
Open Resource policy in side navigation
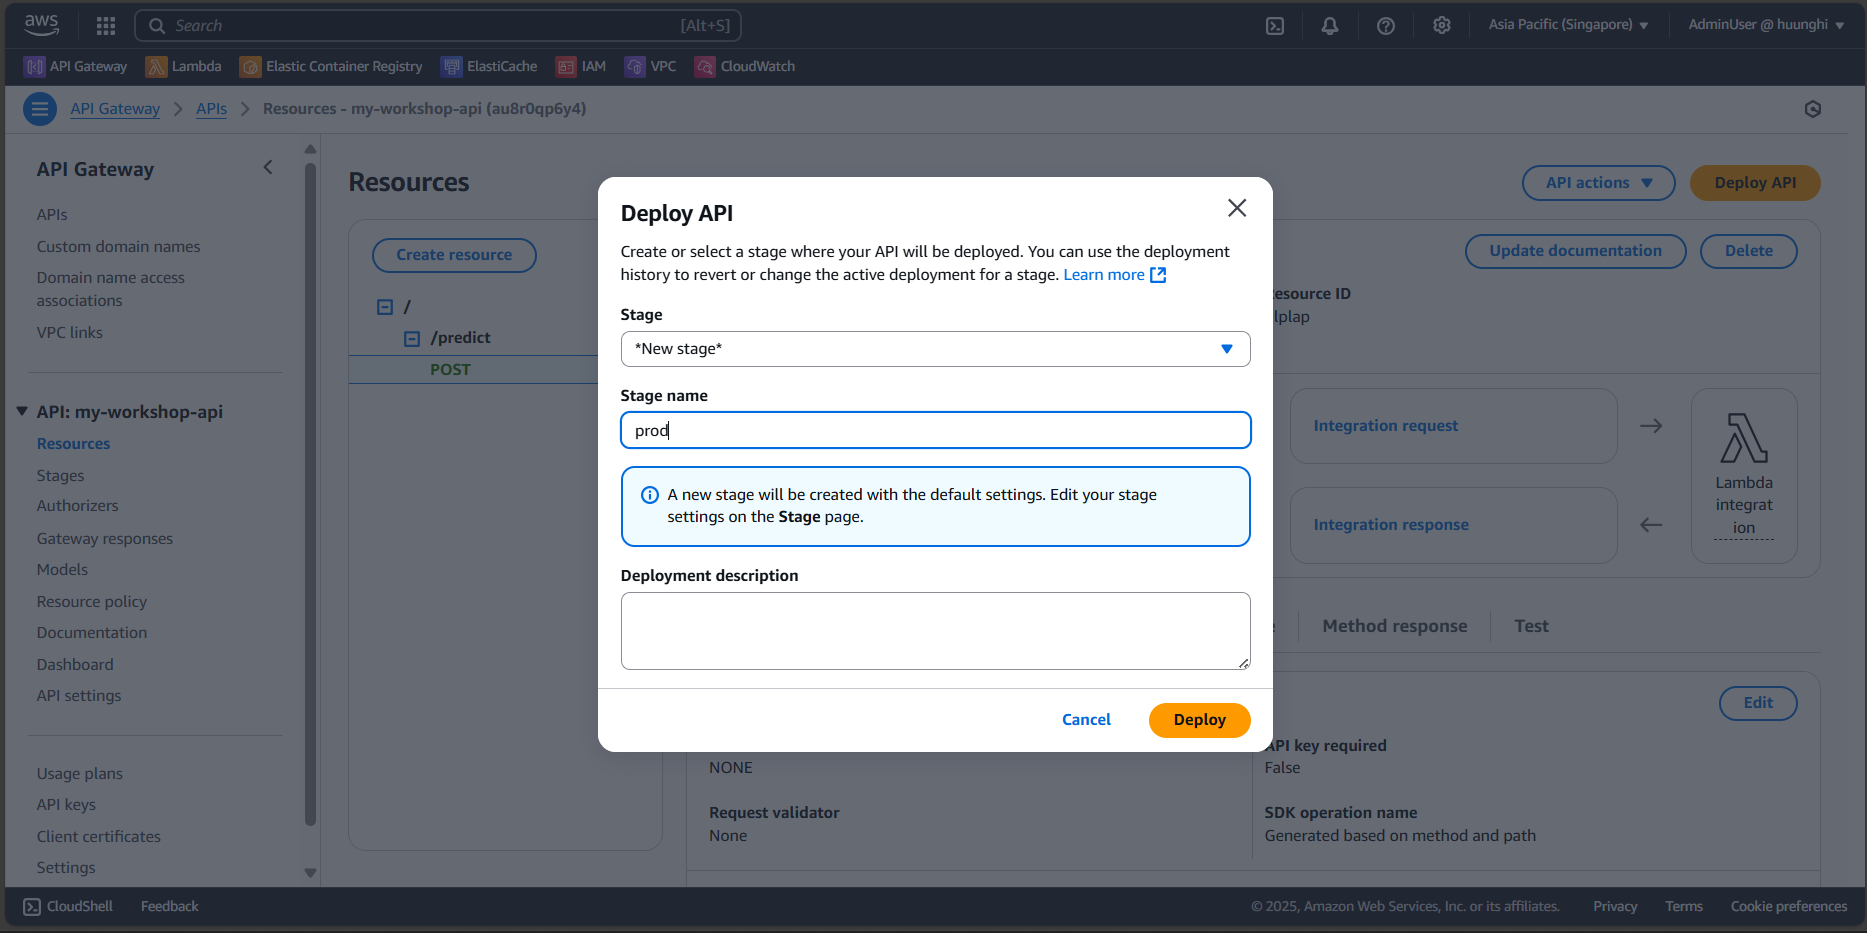coord(92,602)
